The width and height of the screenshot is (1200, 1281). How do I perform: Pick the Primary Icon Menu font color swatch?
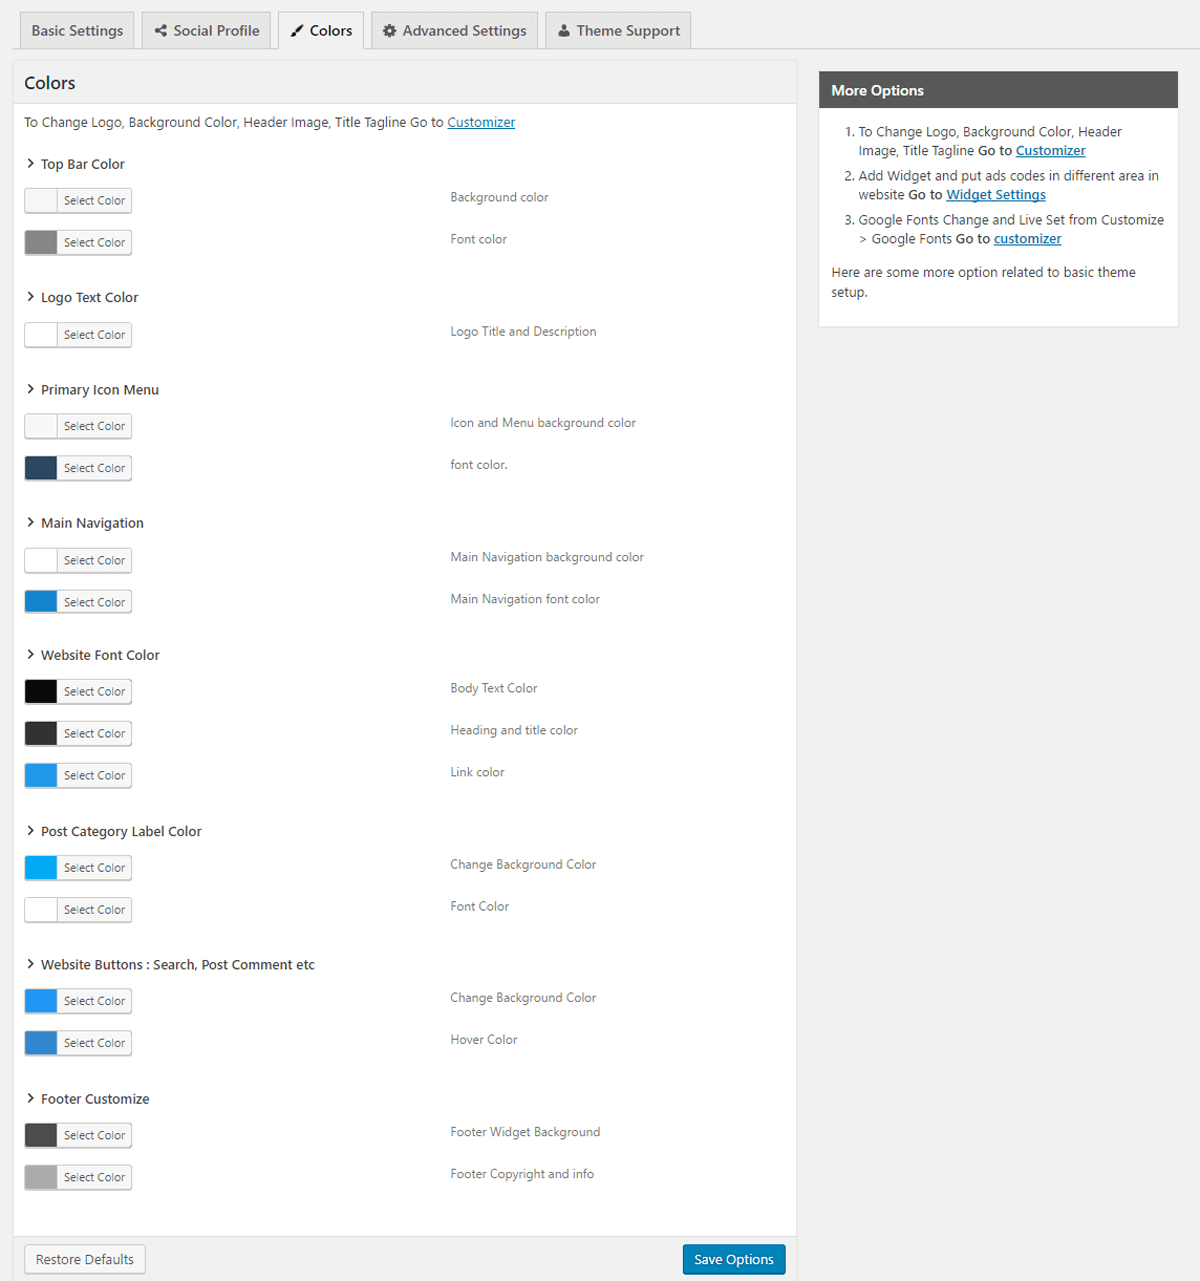click(x=41, y=468)
